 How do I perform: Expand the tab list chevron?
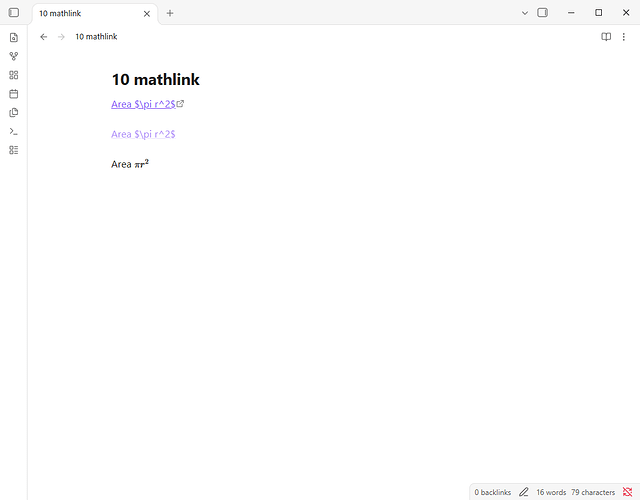pyautogui.click(x=525, y=13)
